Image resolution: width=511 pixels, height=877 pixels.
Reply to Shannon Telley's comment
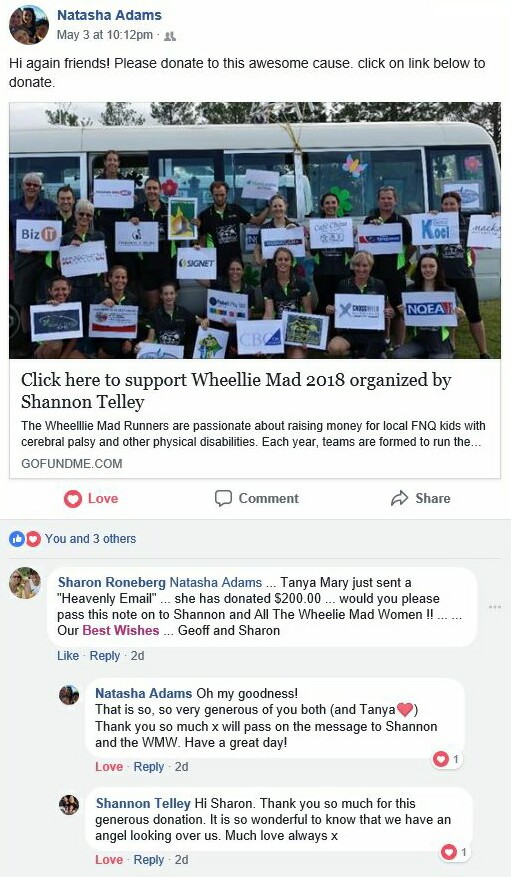(148, 860)
